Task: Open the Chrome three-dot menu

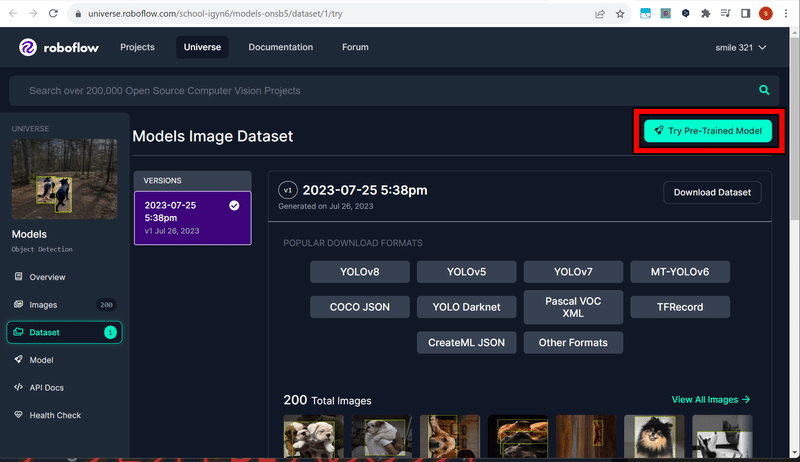Action: (x=786, y=14)
